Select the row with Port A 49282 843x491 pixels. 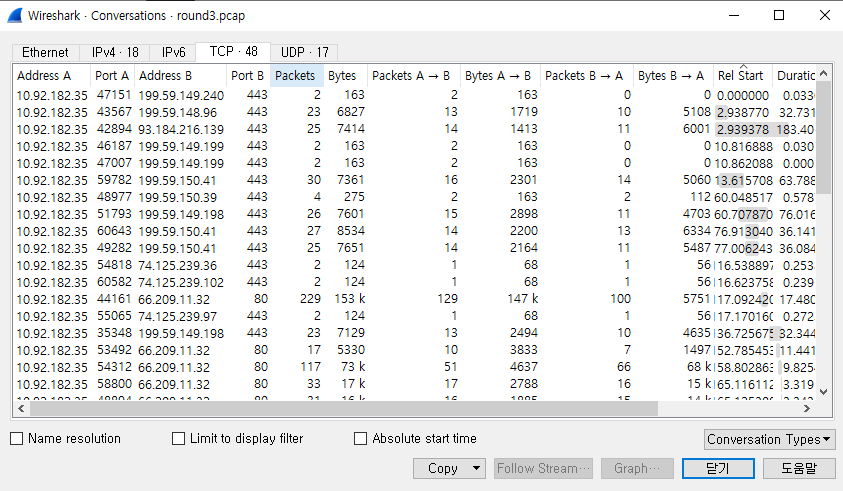[414, 248]
